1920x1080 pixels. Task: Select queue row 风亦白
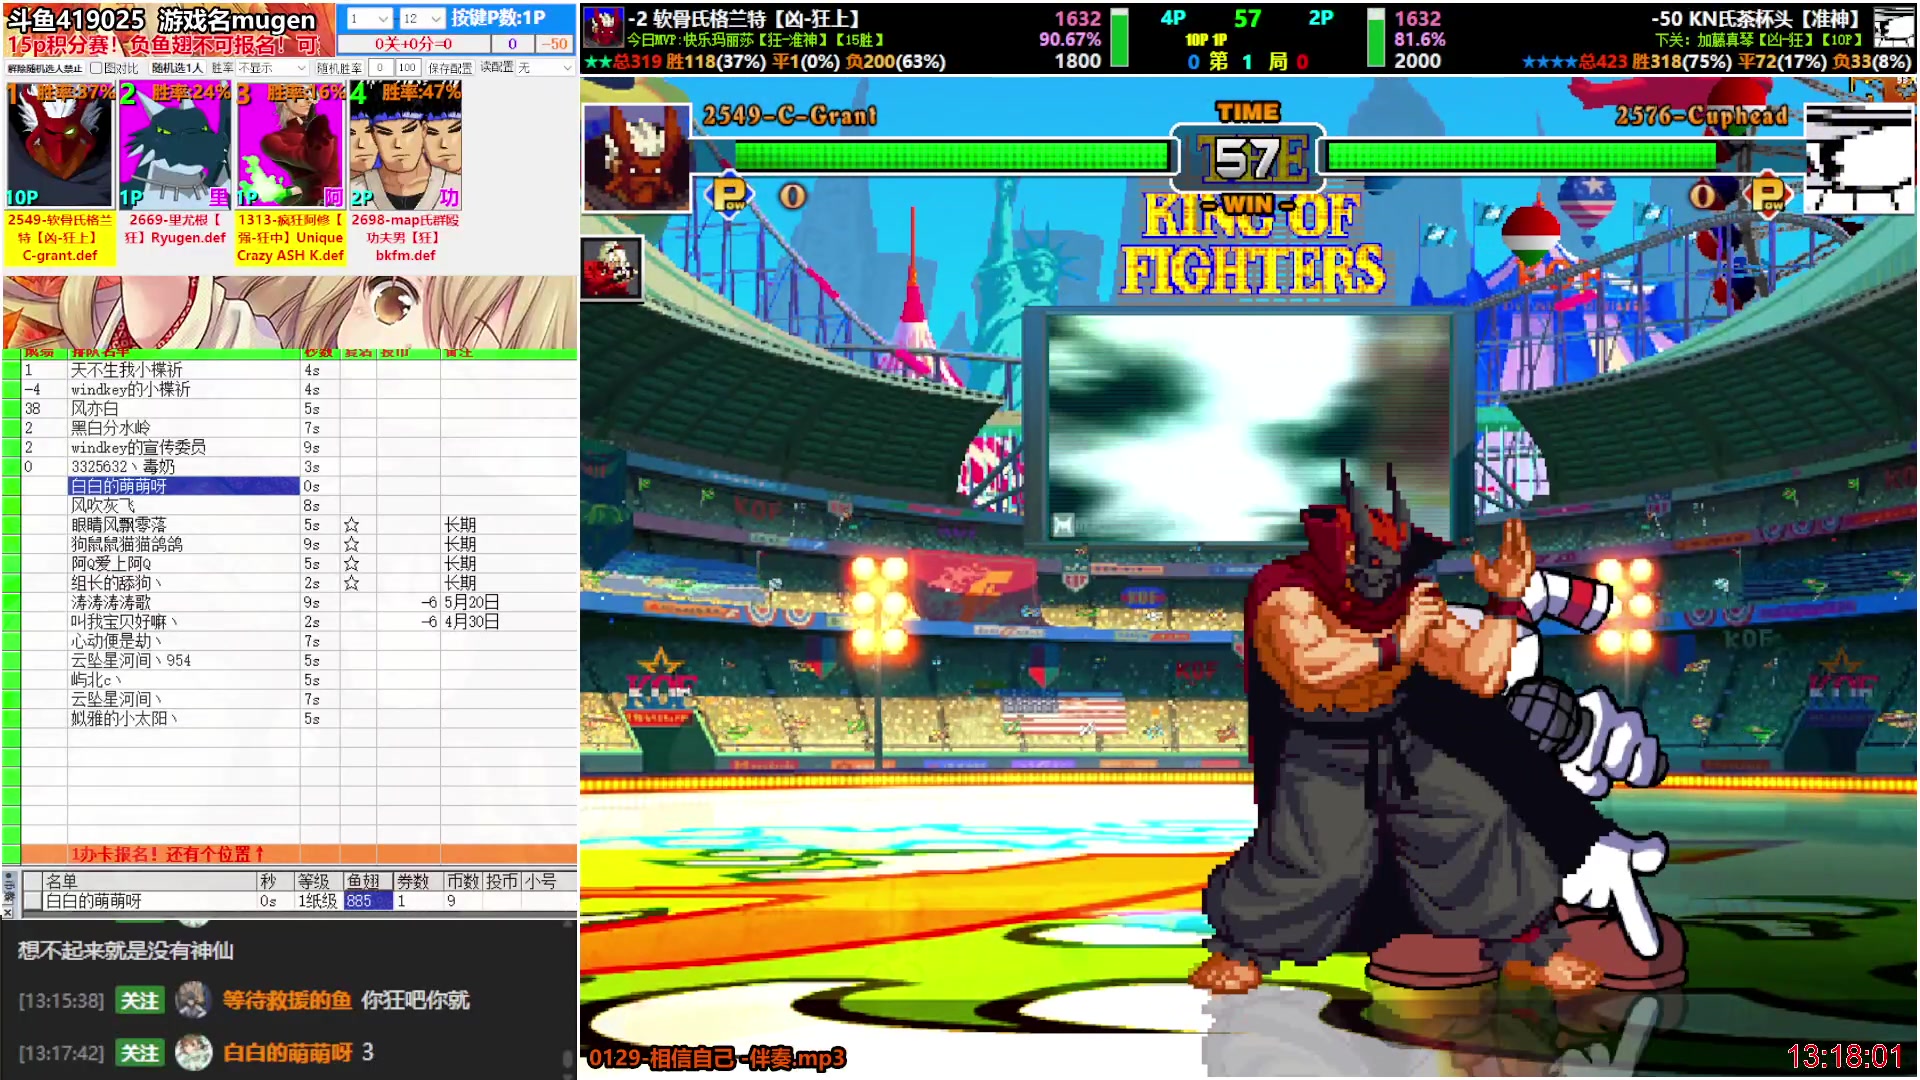[299, 409]
